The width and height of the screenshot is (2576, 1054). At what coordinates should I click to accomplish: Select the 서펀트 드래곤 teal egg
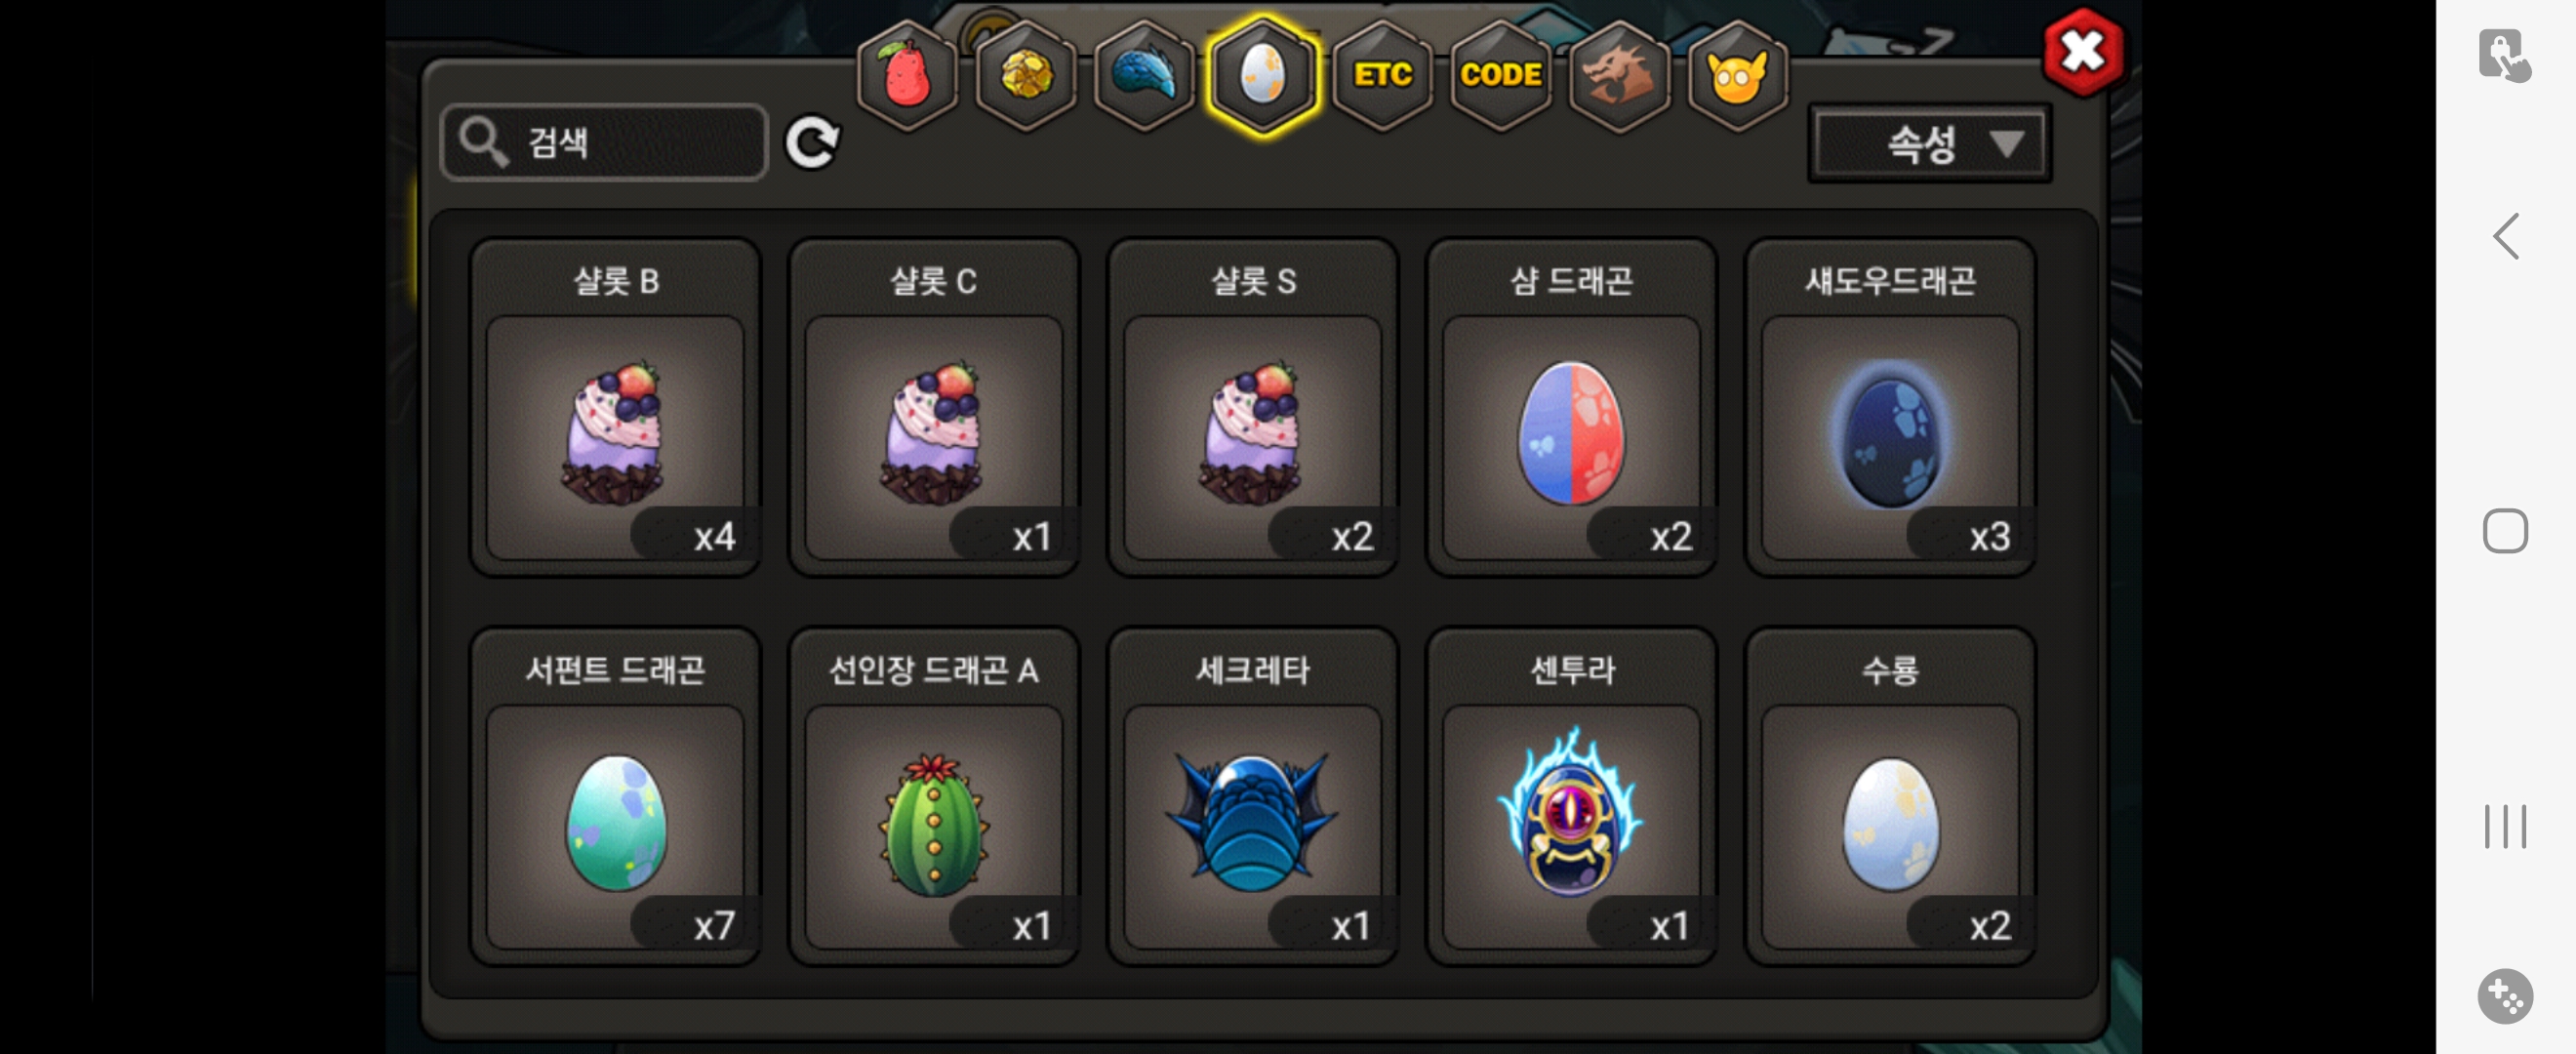coord(615,796)
